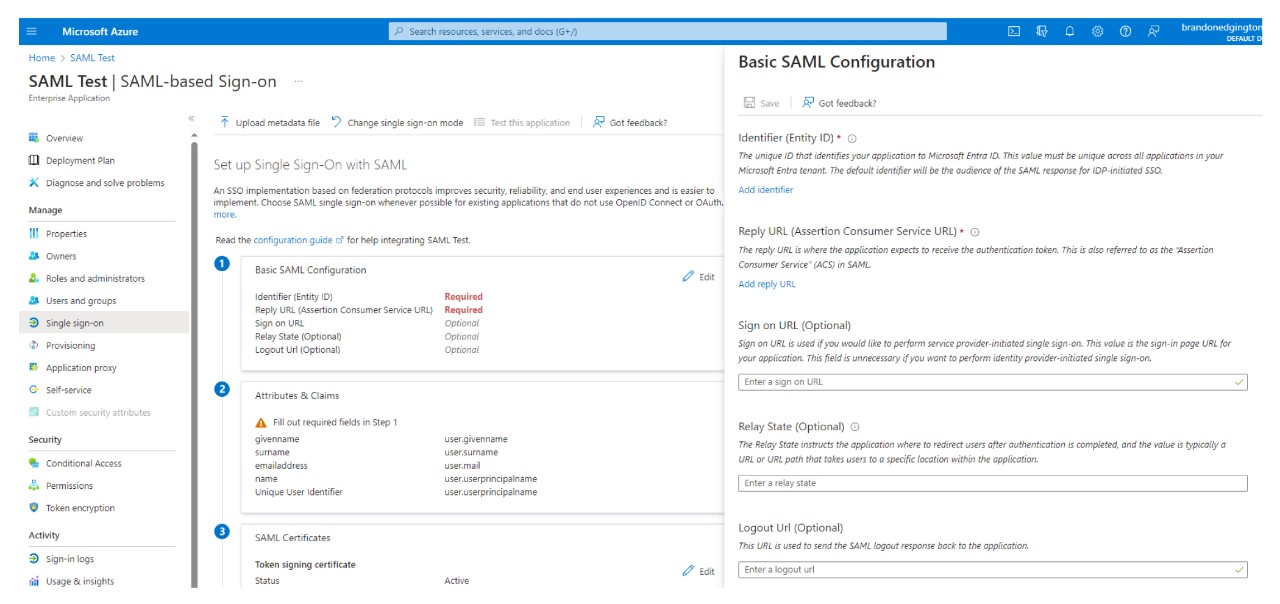
Task: Open the notifications bell
Action: tap(1069, 31)
